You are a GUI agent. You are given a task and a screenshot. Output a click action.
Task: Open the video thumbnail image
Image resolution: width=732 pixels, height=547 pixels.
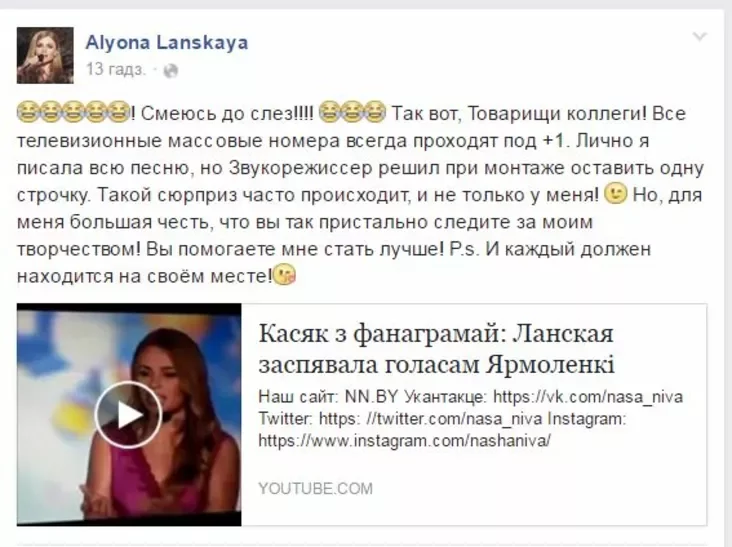[x=129, y=414]
